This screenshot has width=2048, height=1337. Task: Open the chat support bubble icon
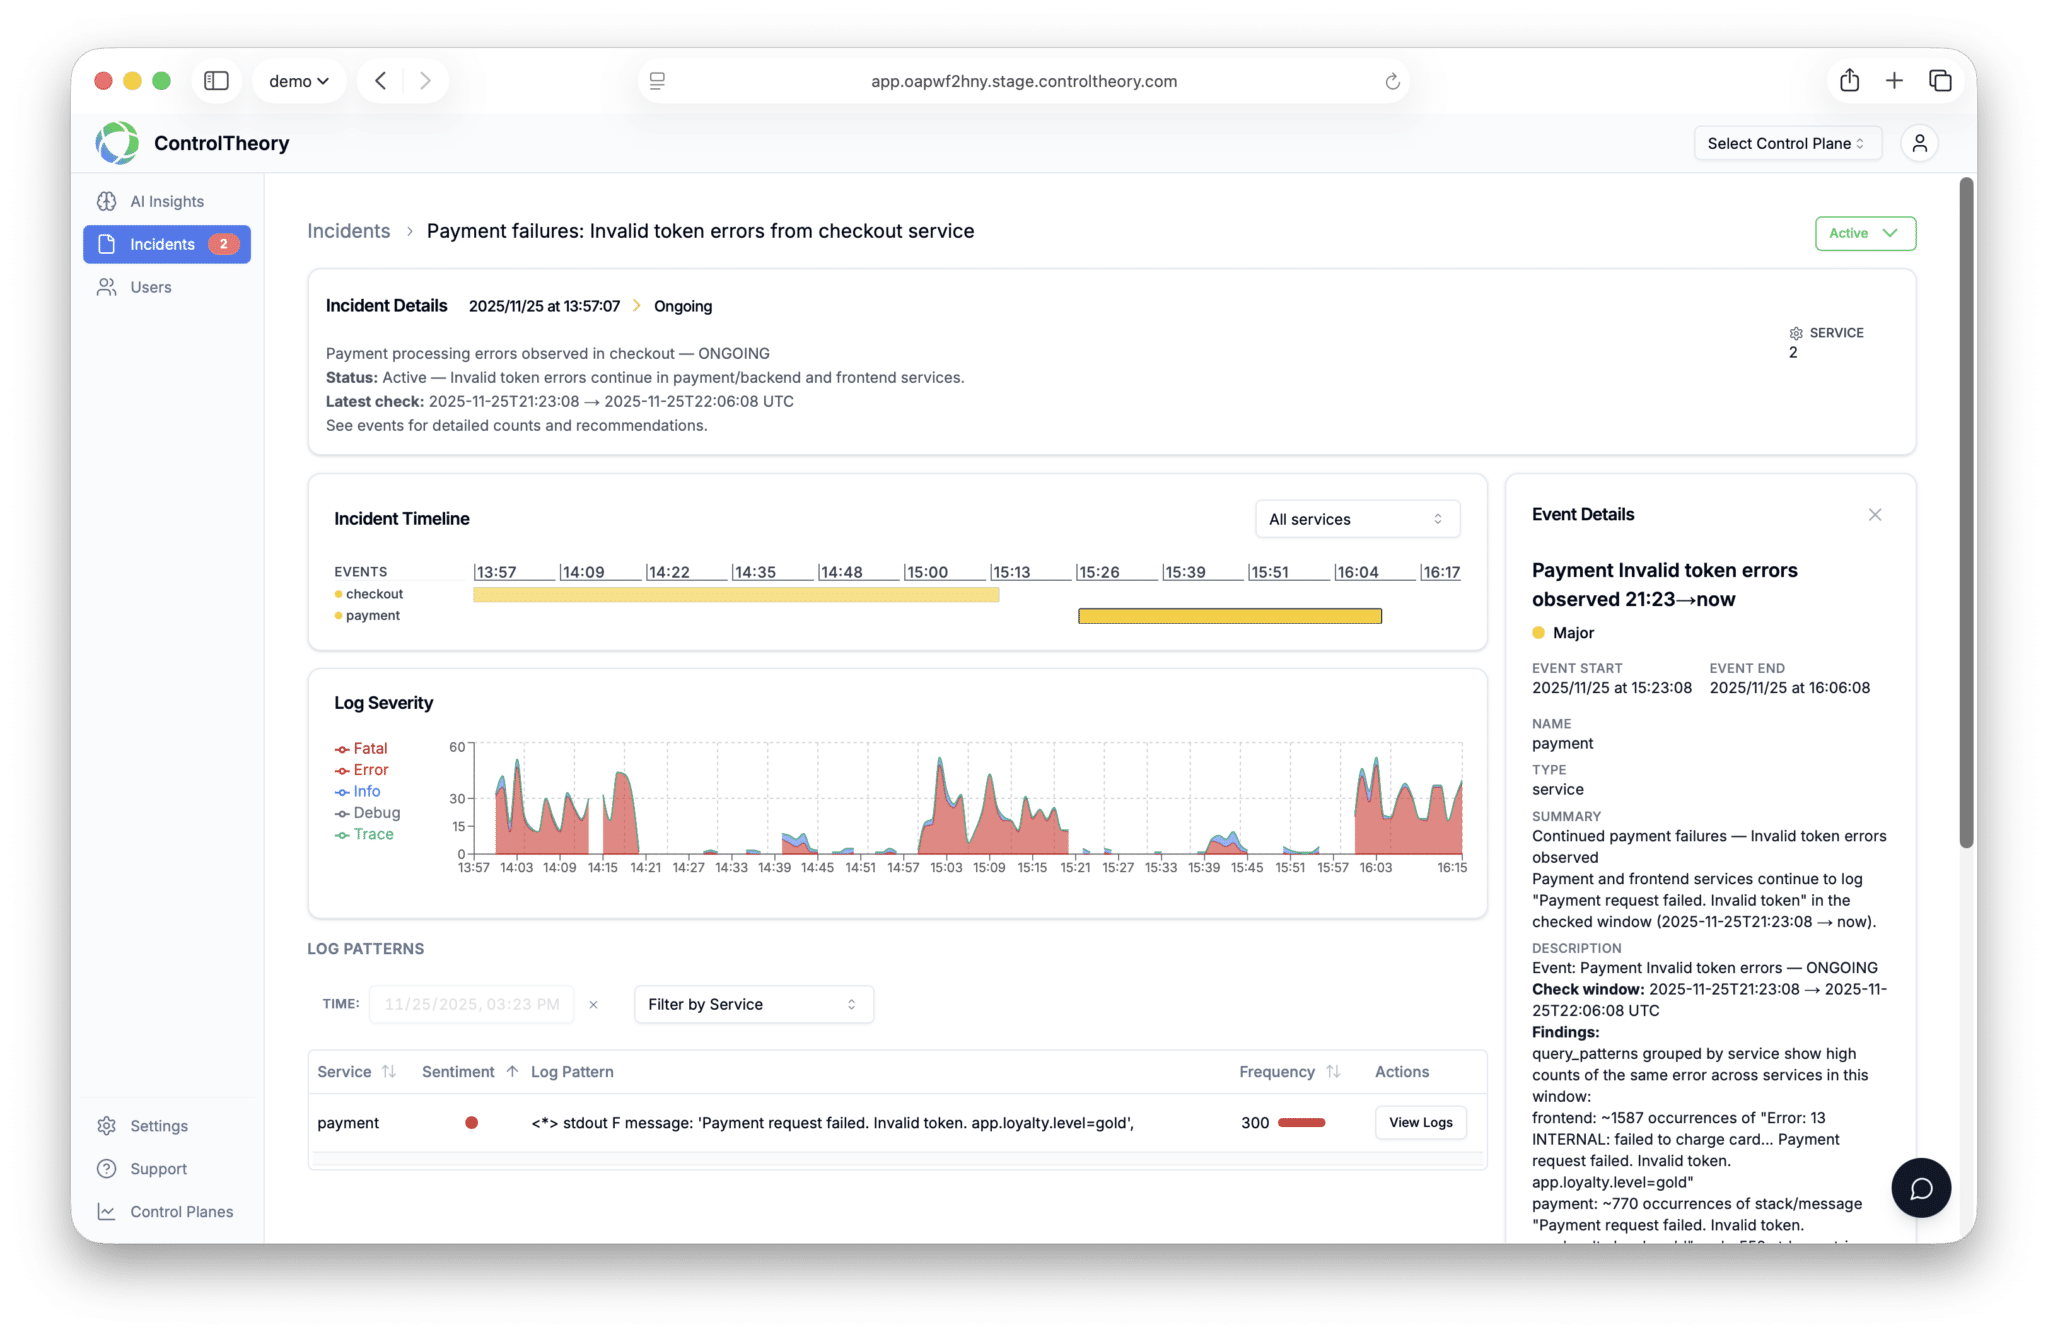[1920, 1188]
